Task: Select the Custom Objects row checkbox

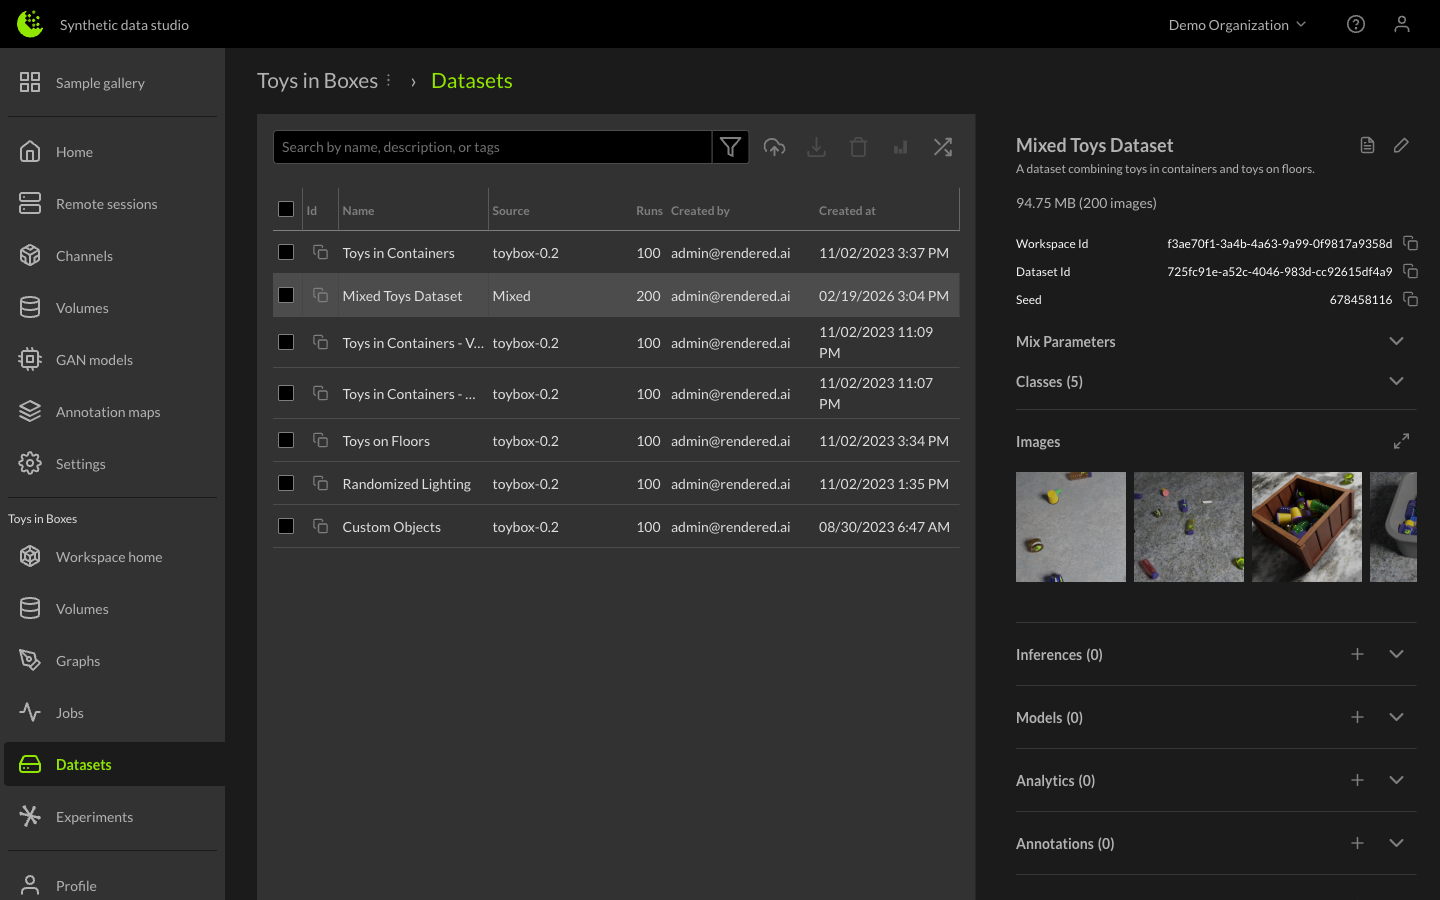Action: 286,526
